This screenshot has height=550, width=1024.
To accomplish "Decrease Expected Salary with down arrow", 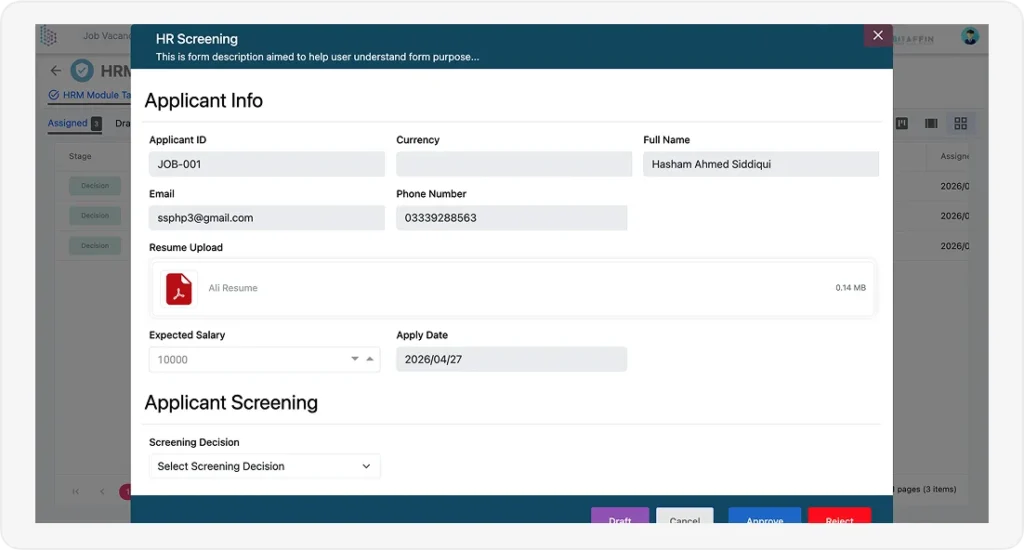I will coord(355,359).
